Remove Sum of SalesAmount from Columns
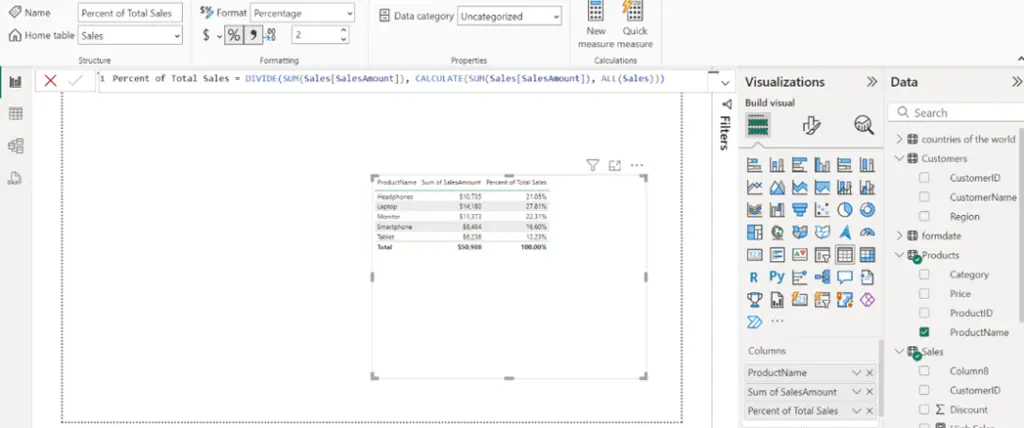1024x428 pixels. (x=869, y=392)
